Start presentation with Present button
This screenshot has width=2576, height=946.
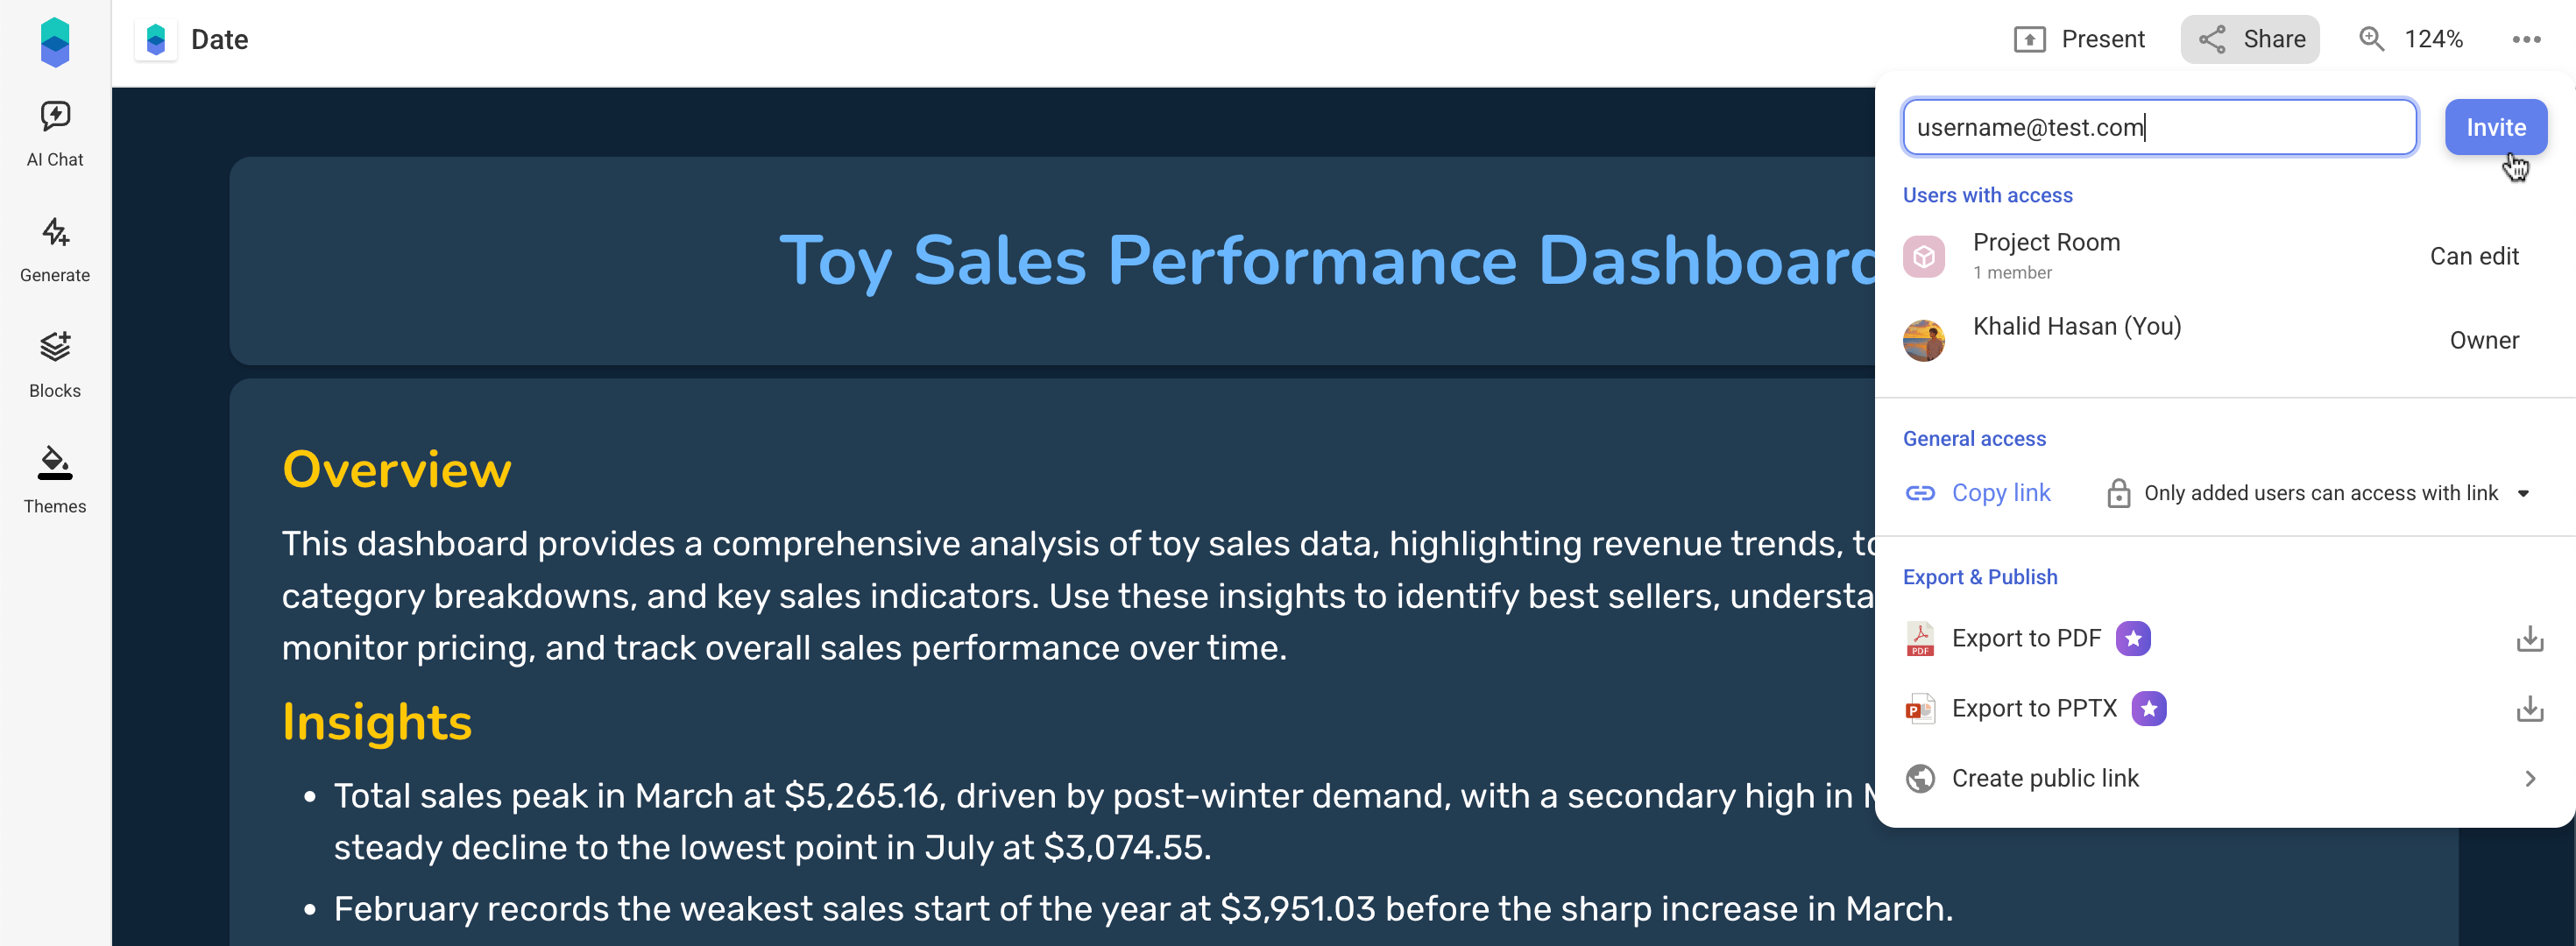pos(2079,39)
